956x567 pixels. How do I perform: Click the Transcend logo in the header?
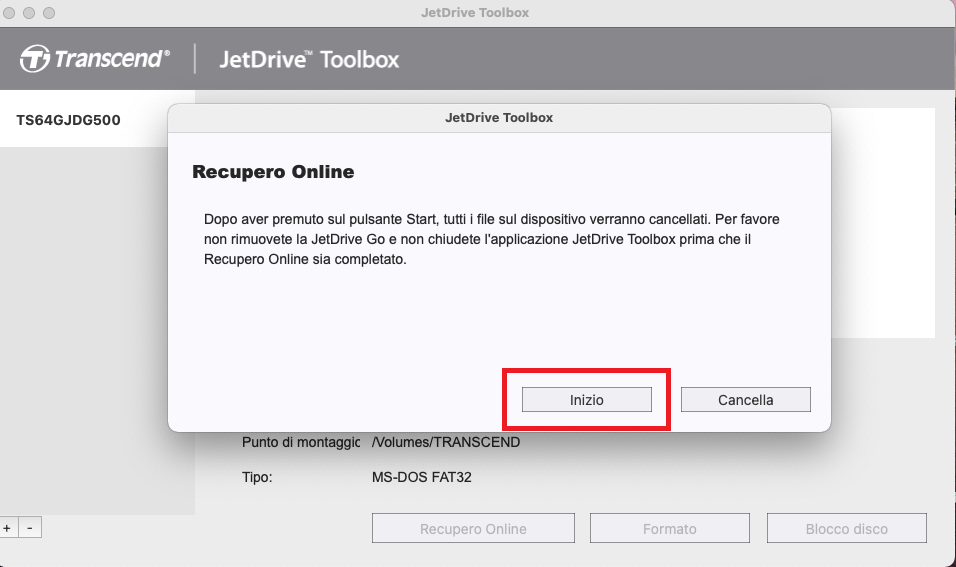(x=95, y=59)
